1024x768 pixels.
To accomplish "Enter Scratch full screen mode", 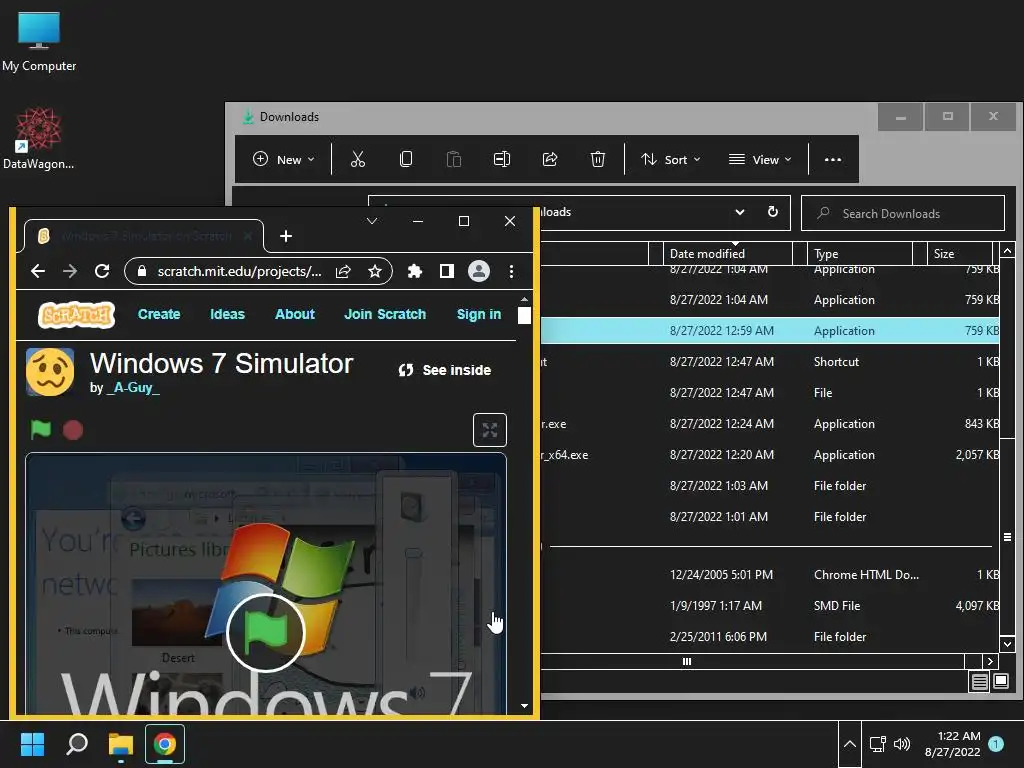I will [490, 430].
